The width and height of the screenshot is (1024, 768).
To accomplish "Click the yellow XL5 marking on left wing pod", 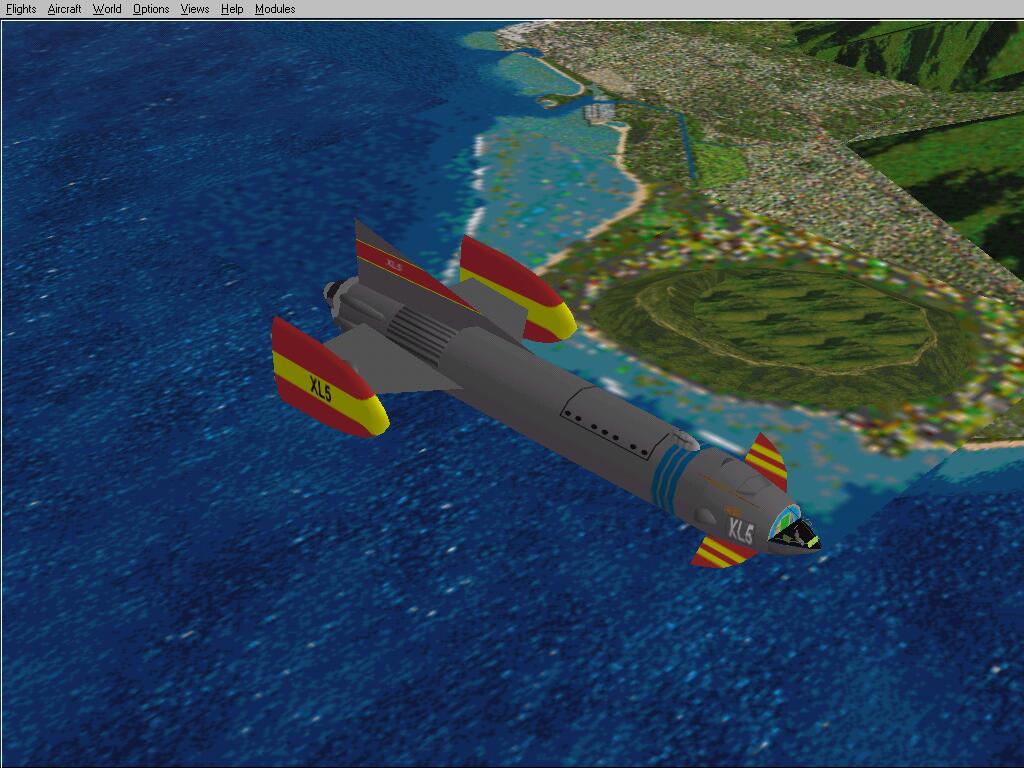I will [321, 389].
